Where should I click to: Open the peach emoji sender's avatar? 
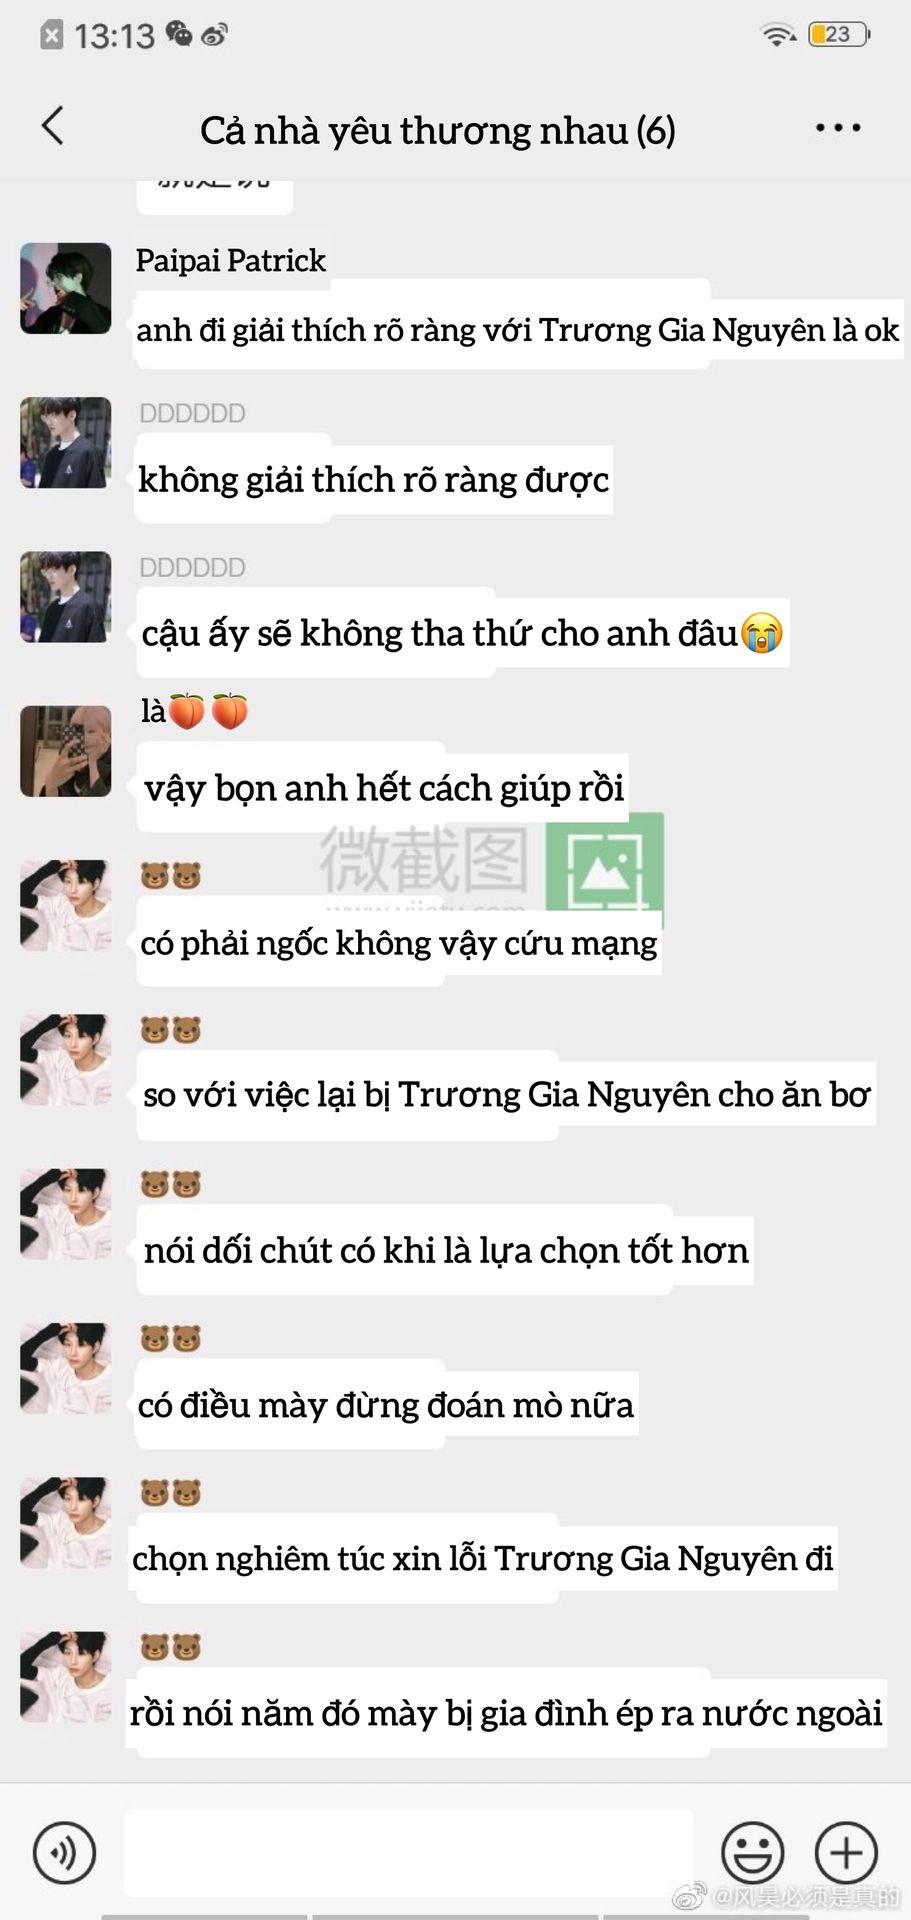tap(66, 751)
